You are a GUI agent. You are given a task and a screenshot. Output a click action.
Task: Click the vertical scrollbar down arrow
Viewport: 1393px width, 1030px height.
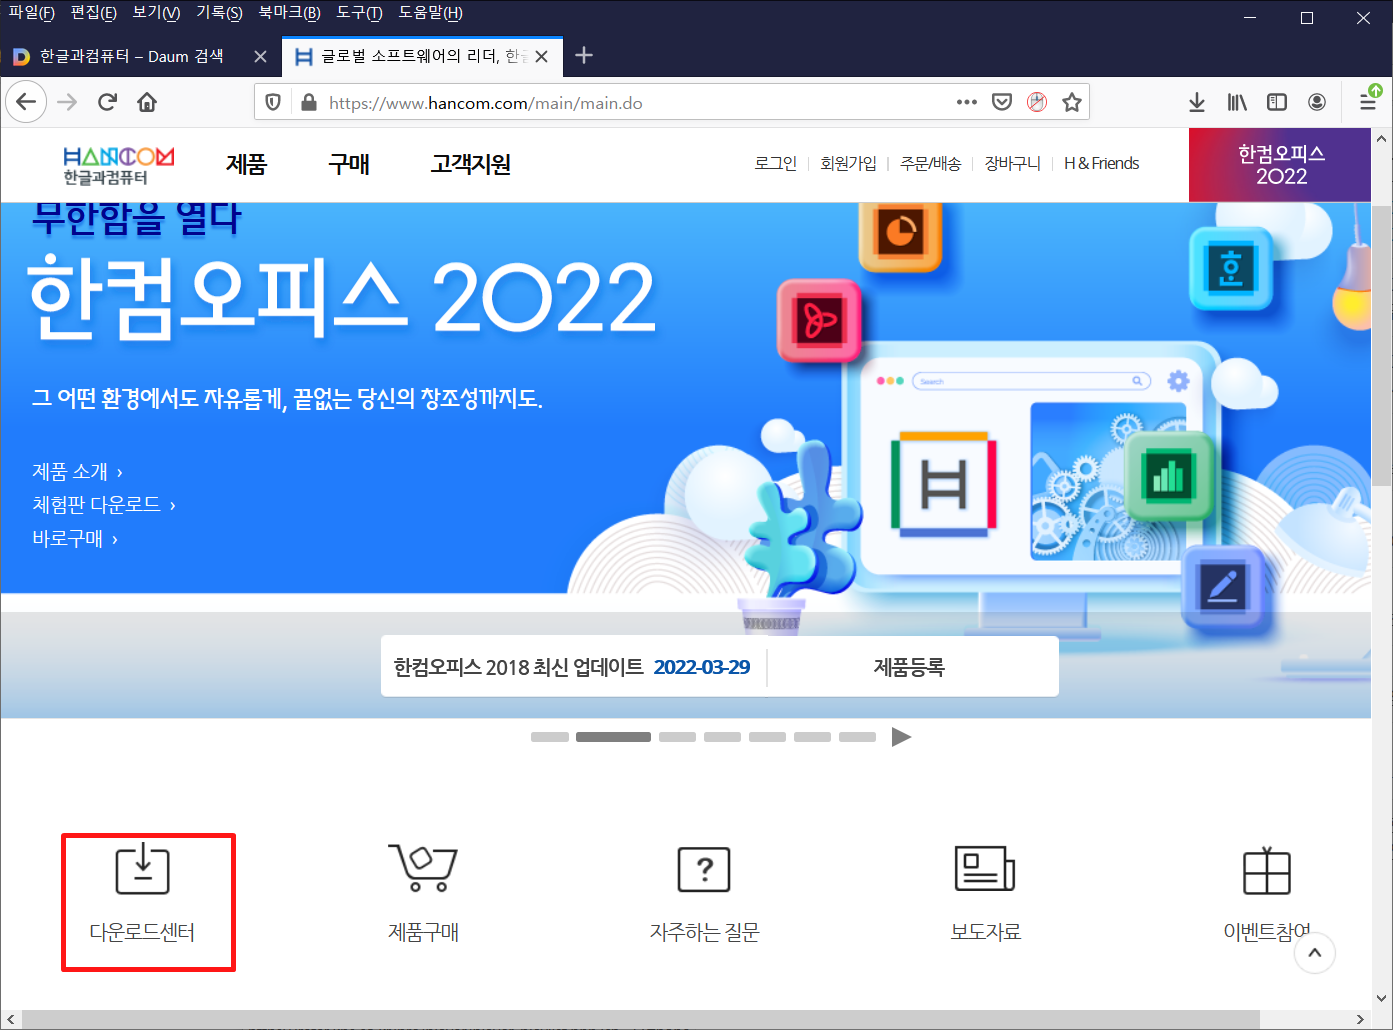1382,998
